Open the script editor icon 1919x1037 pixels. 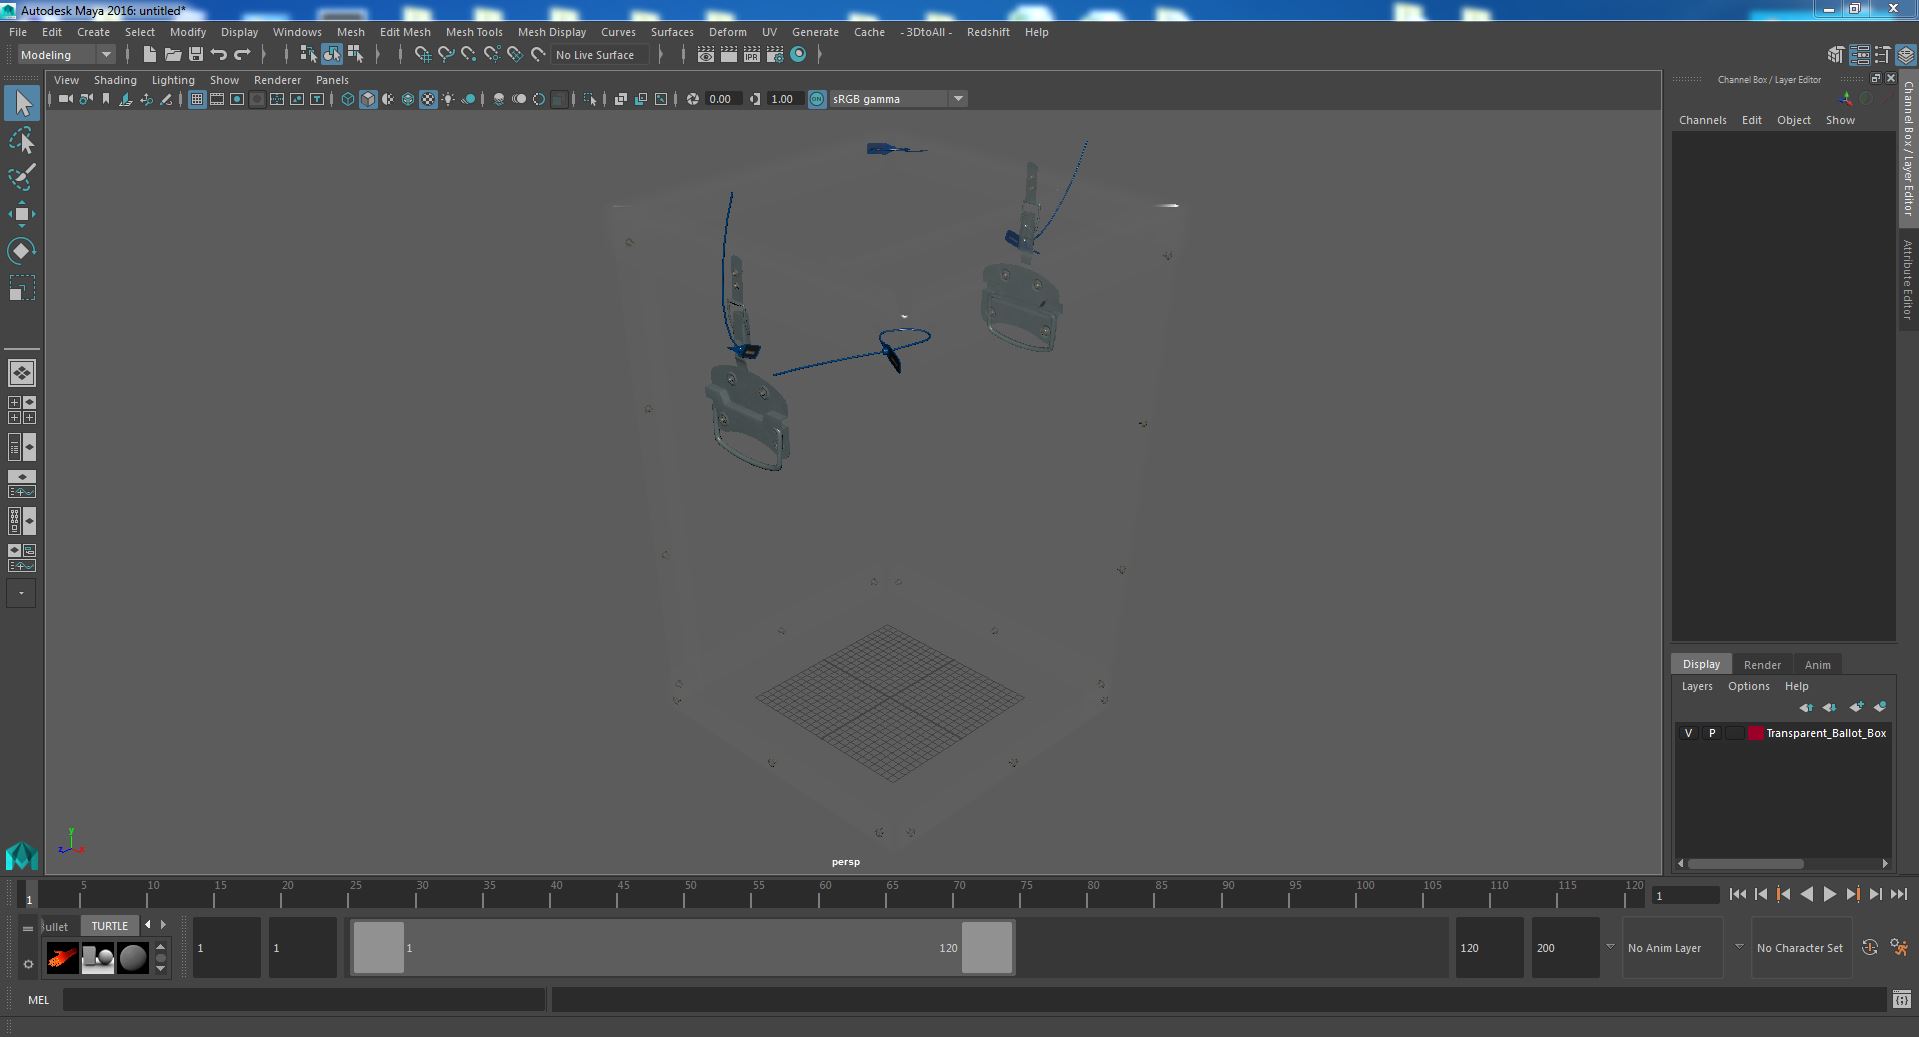coord(1901,999)
